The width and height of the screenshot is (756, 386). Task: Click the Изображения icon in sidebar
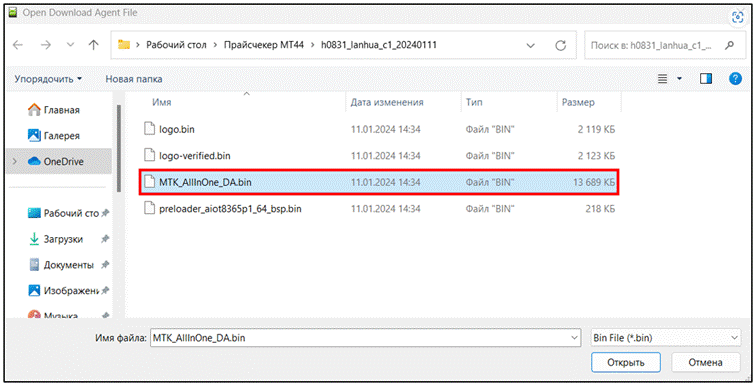[34, 291]
